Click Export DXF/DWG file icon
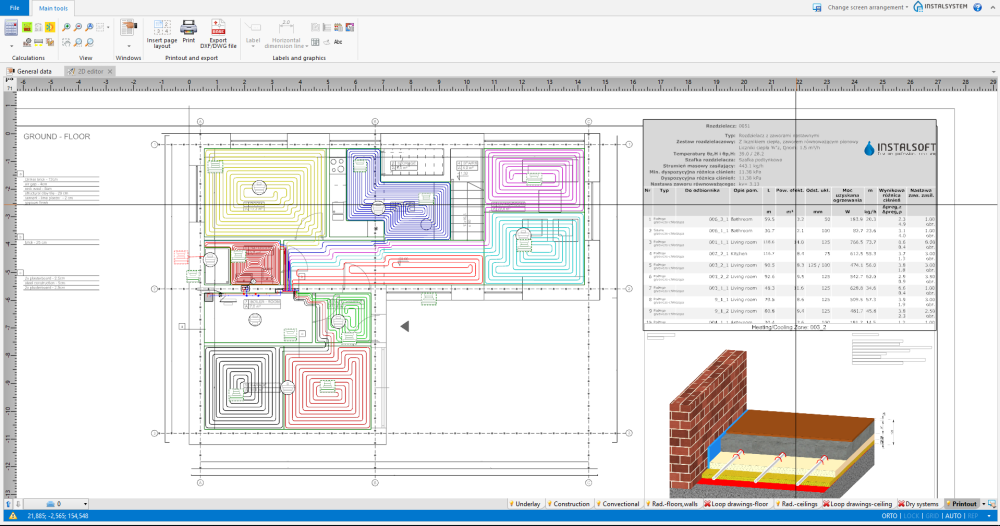Viewport: 1000px width, 526px height. [x=217, y=29]
